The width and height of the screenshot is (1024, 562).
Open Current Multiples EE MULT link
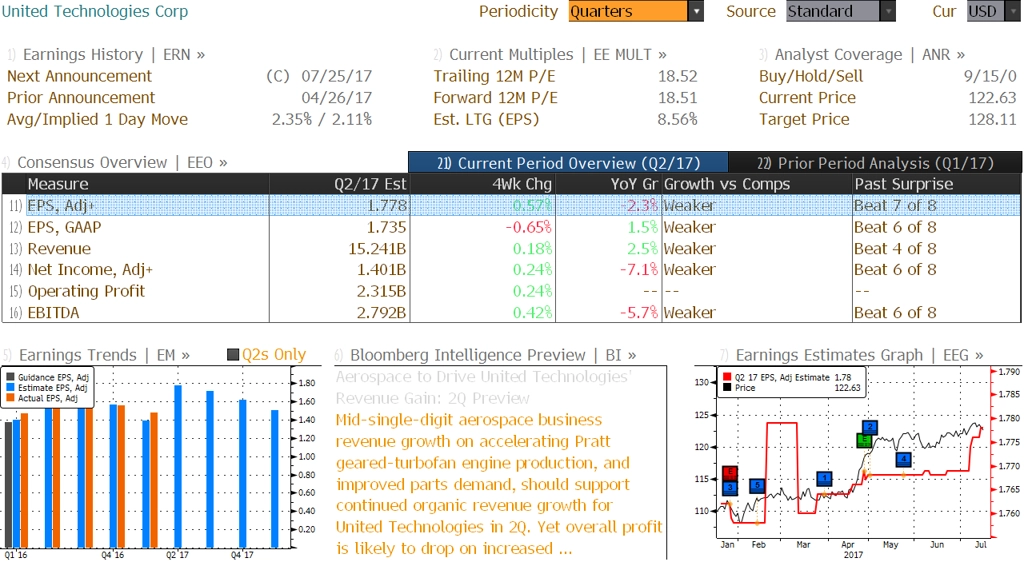[x=558, y=54]
